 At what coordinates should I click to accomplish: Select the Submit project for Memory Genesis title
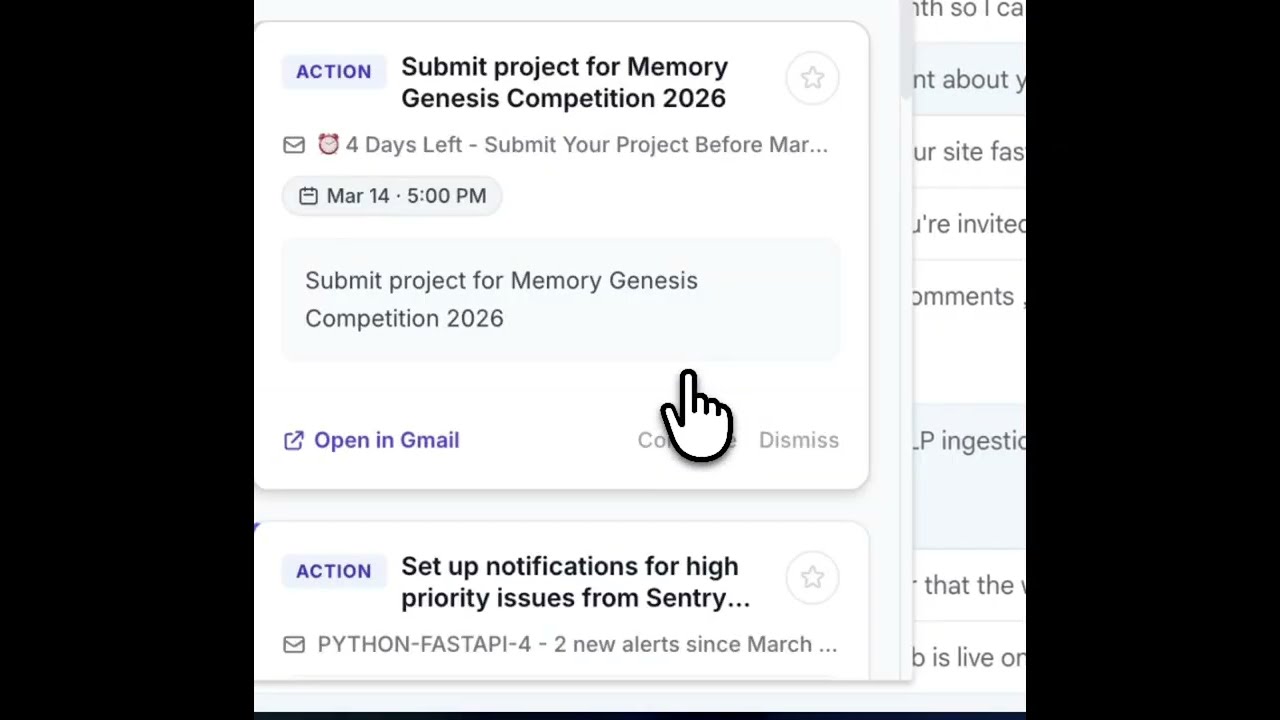564,82
